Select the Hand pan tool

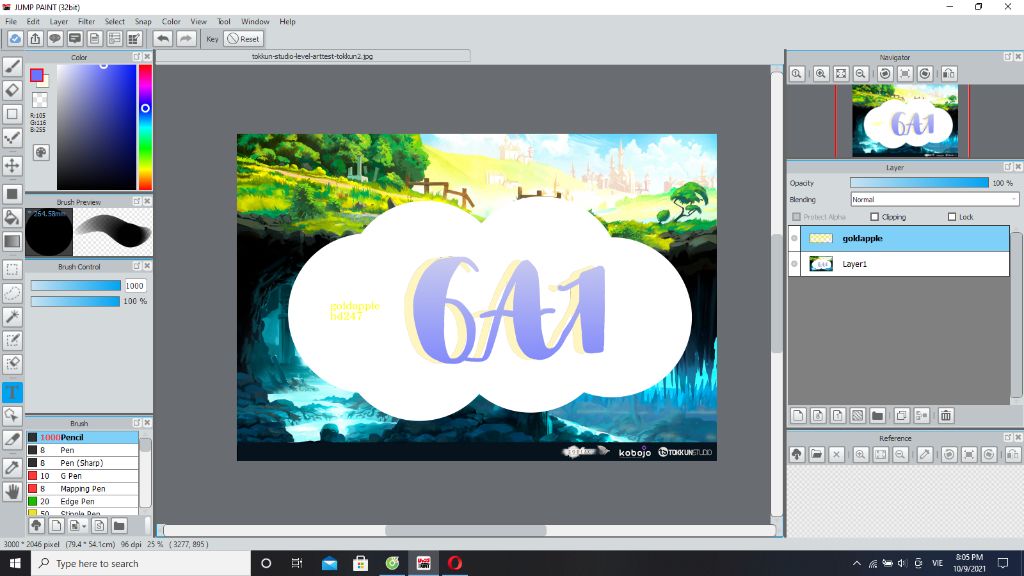click(12, 491)
